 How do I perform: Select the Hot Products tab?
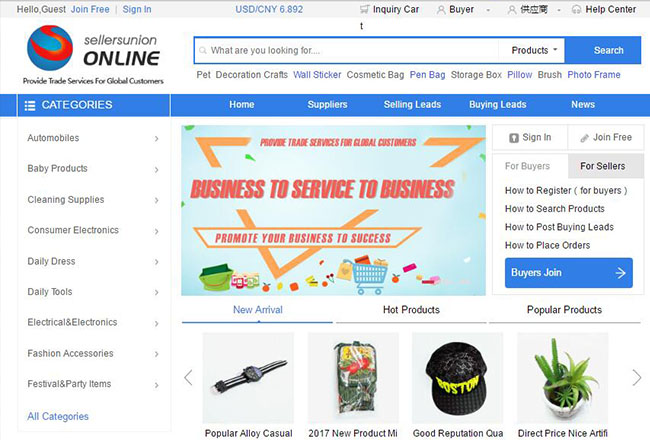pyautogui.click(x=411, y=310)
